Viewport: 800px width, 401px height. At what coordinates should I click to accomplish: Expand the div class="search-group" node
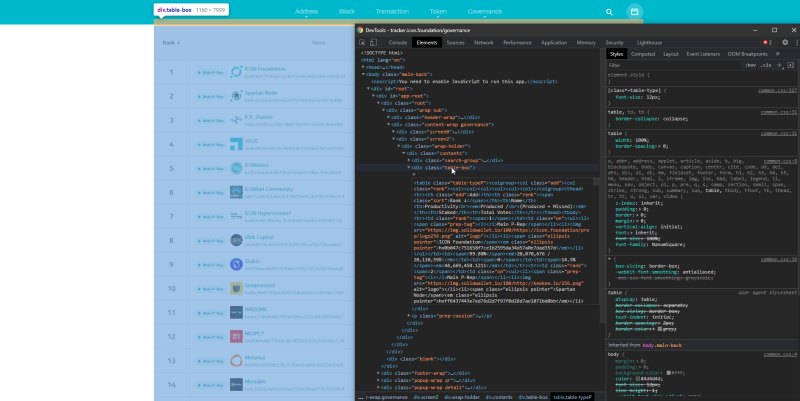tap(409, 160)
